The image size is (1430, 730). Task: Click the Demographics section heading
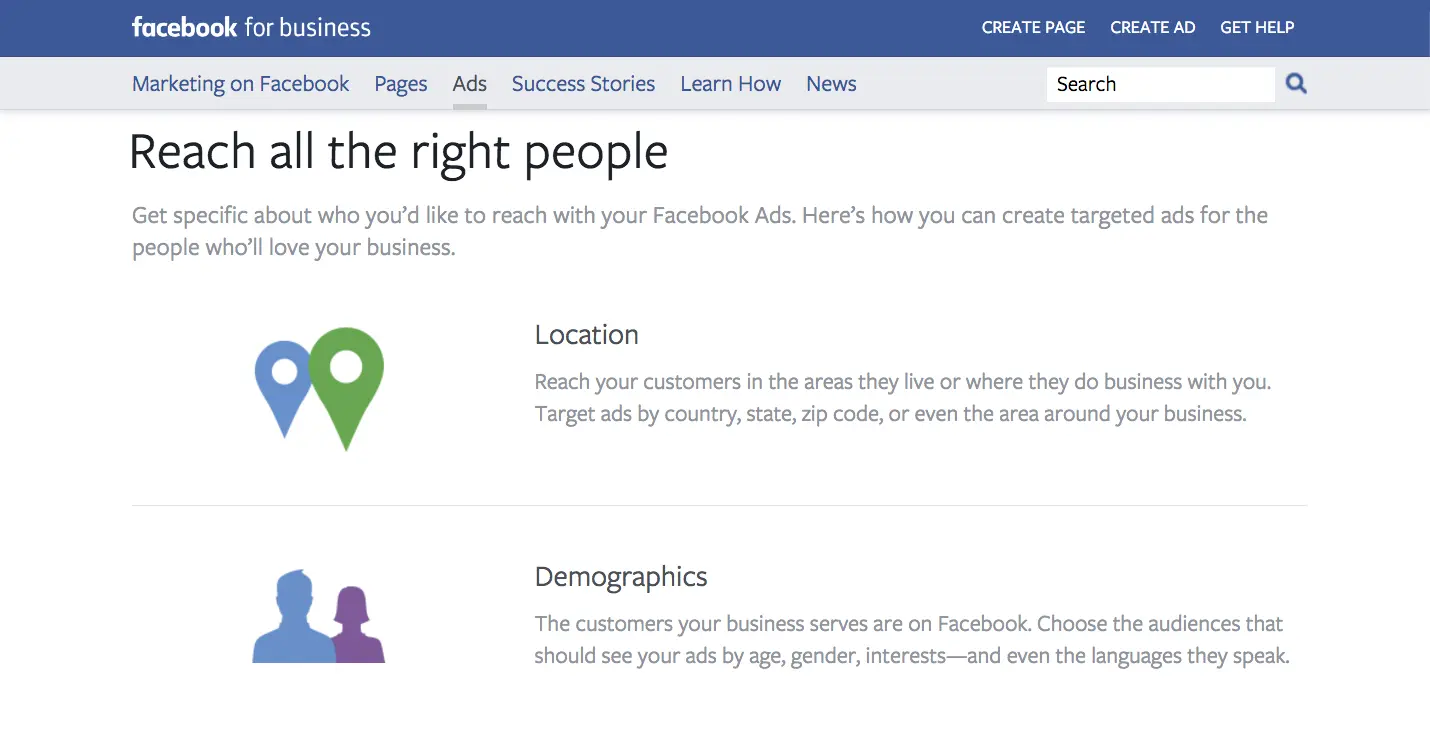pyautogui.click(x=621, y=577)
